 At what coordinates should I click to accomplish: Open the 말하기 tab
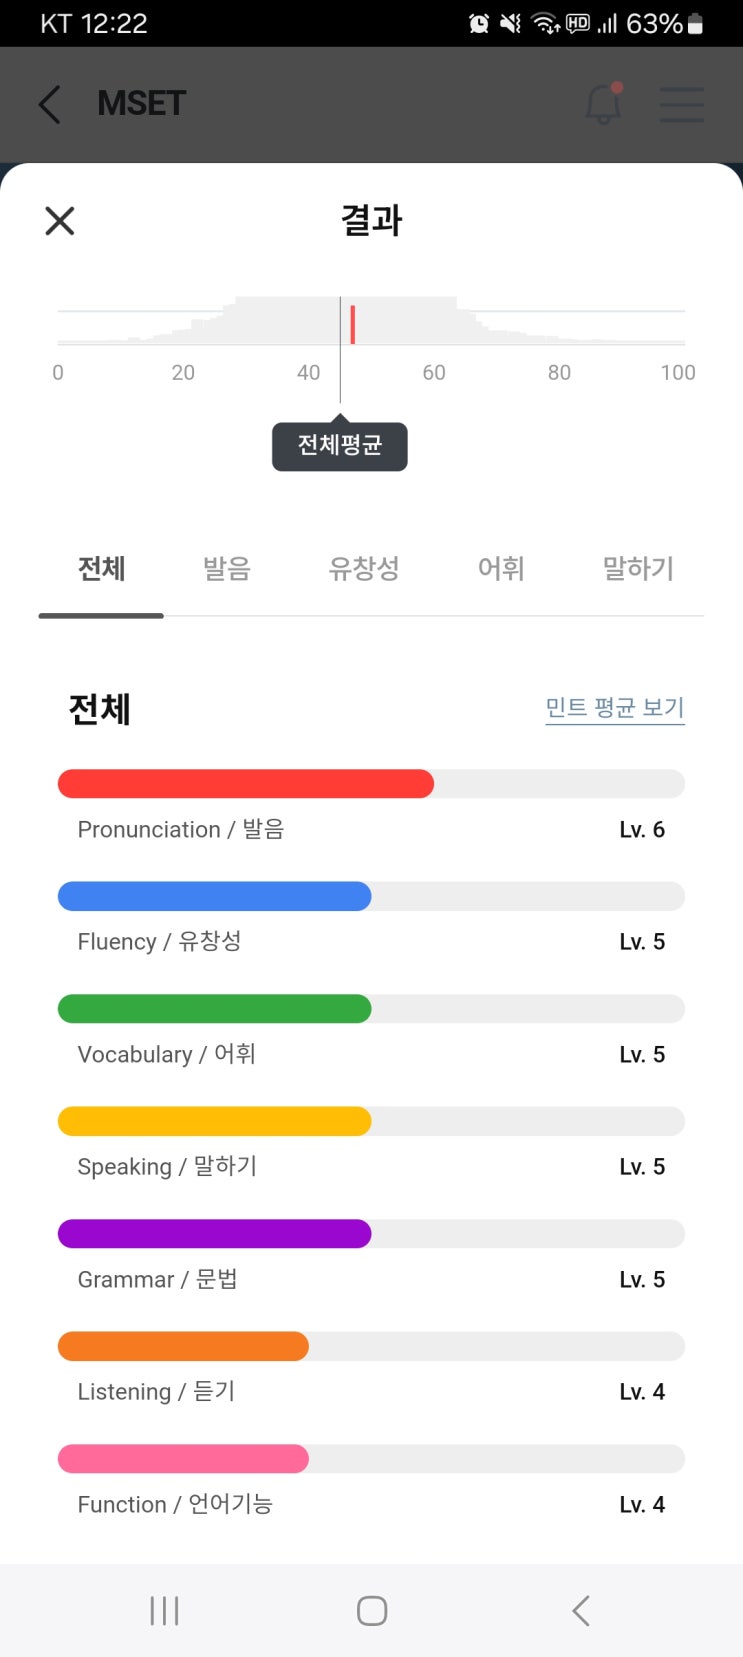[x=638, y=569]
